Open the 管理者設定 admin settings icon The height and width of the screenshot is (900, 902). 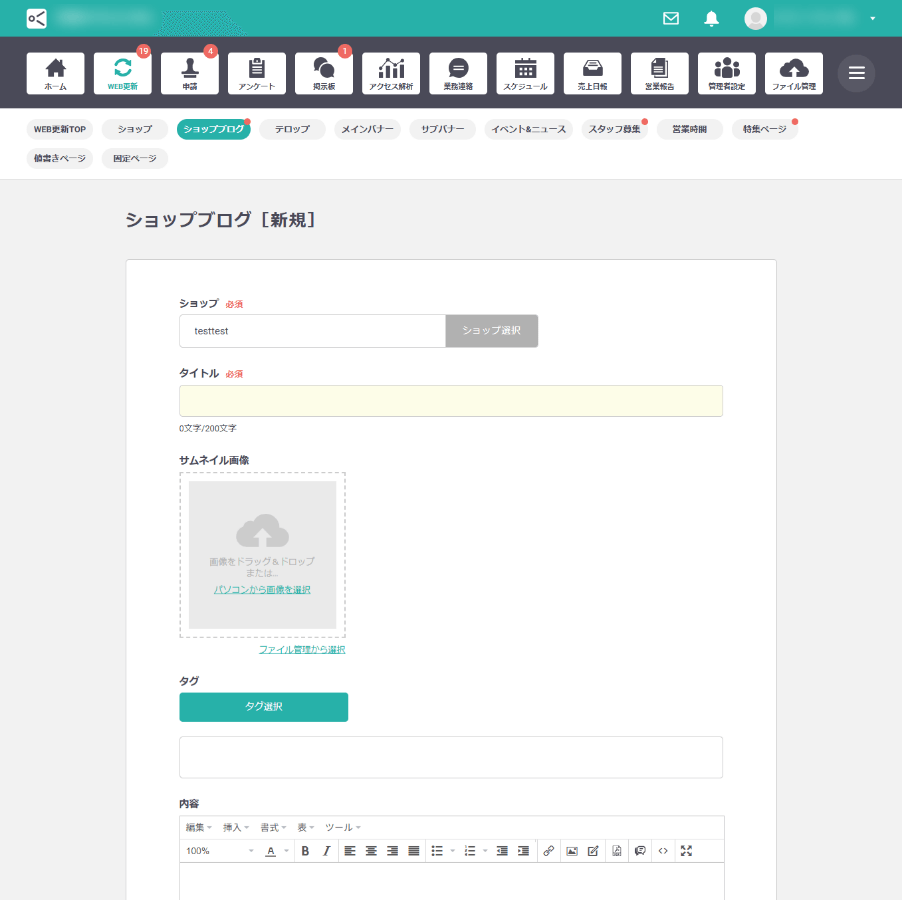point(726,72)
